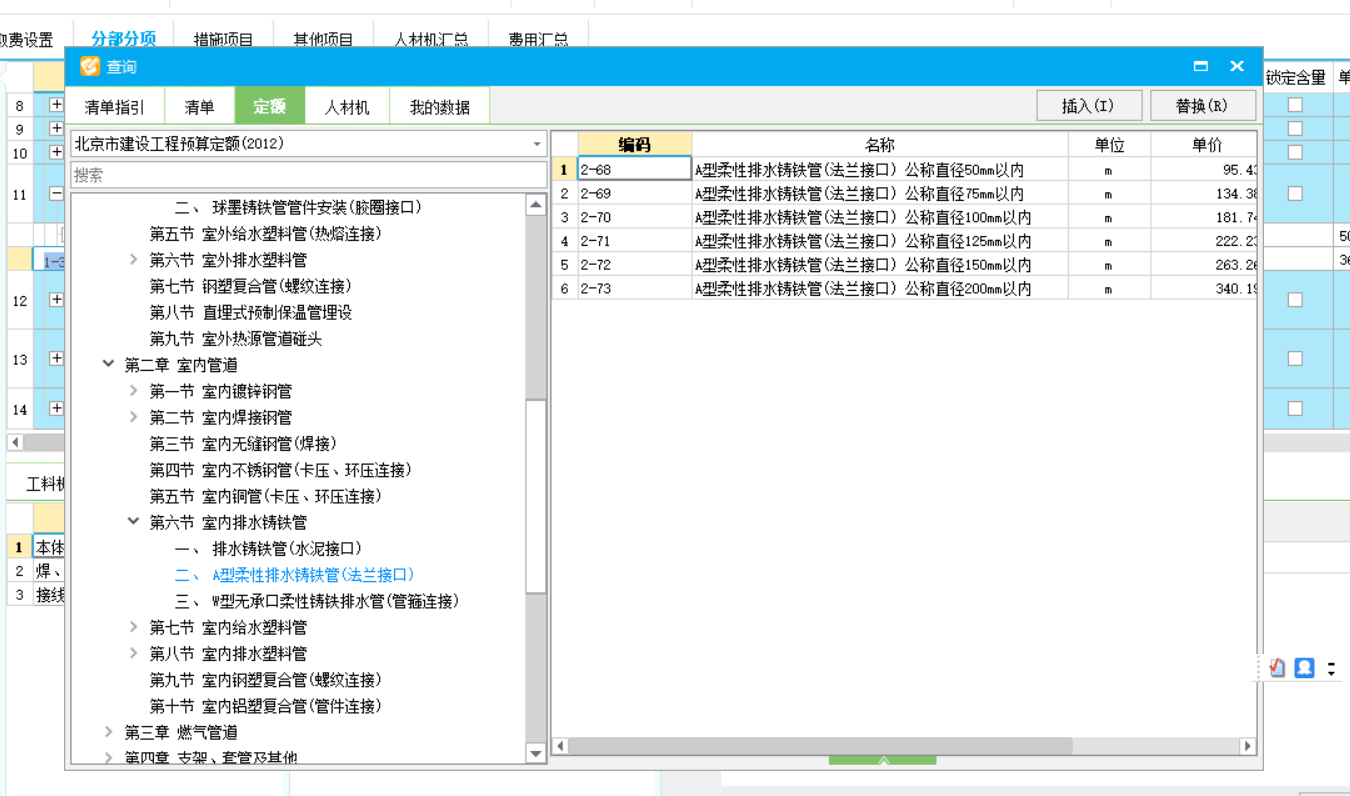Image resolution: width=1350 pixels, height=796 pixels.
Task: Collapse row 11 in the background grid
Action: pyautogui.click(x=56, y=193)
